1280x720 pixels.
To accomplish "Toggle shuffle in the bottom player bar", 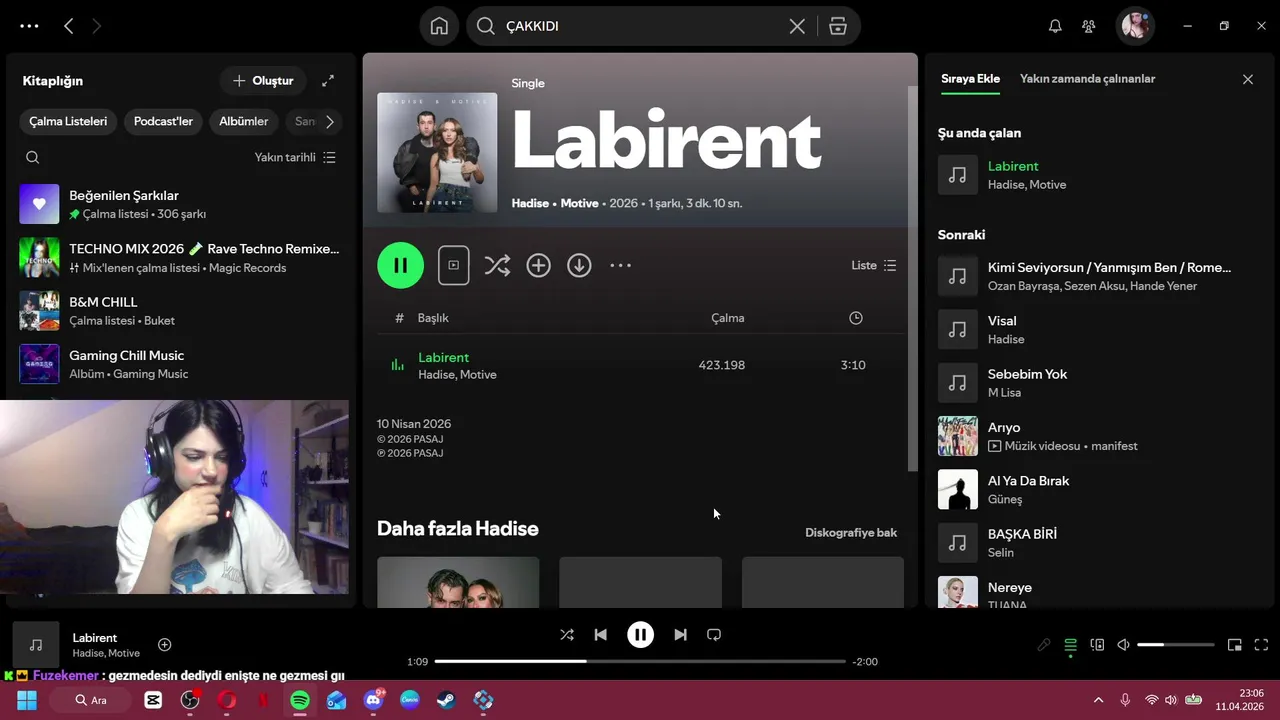I will [567, 635].
